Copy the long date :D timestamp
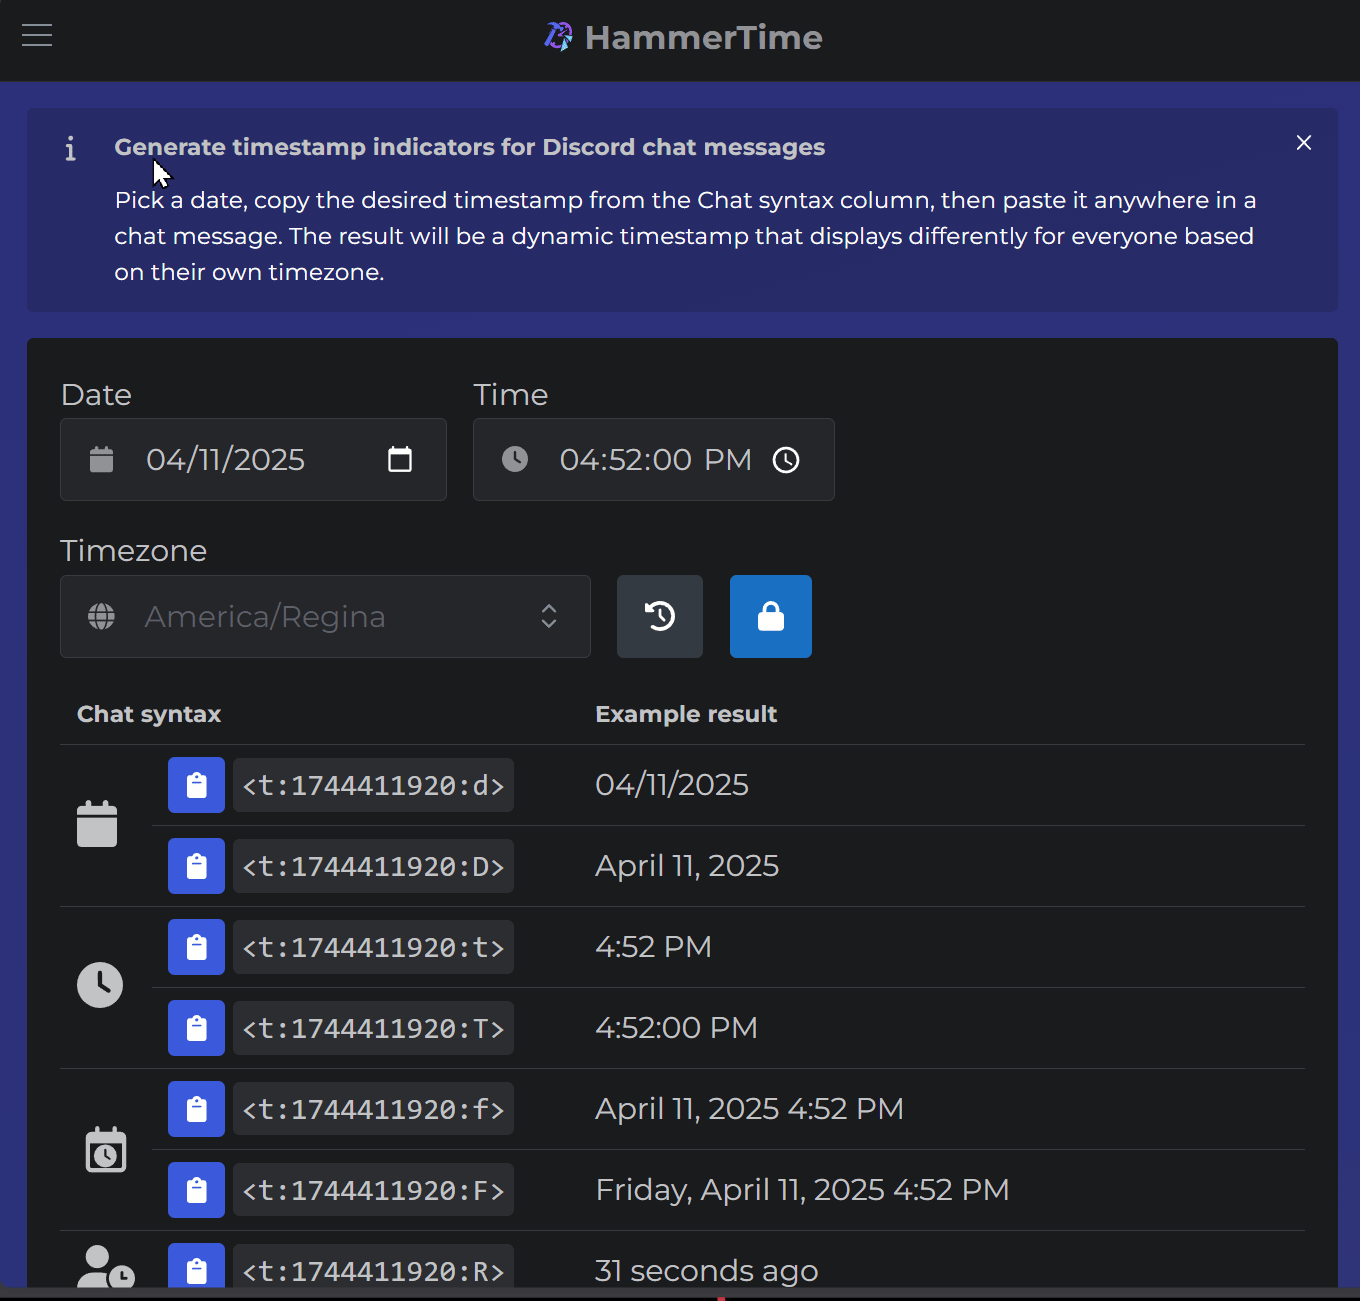Viewport: 1360px width, 1301px height. coord(196,866)
